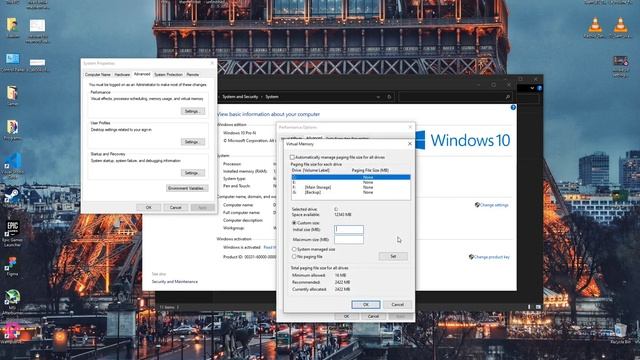Click OK in Performance Options behind dialog

pos(346,316)
